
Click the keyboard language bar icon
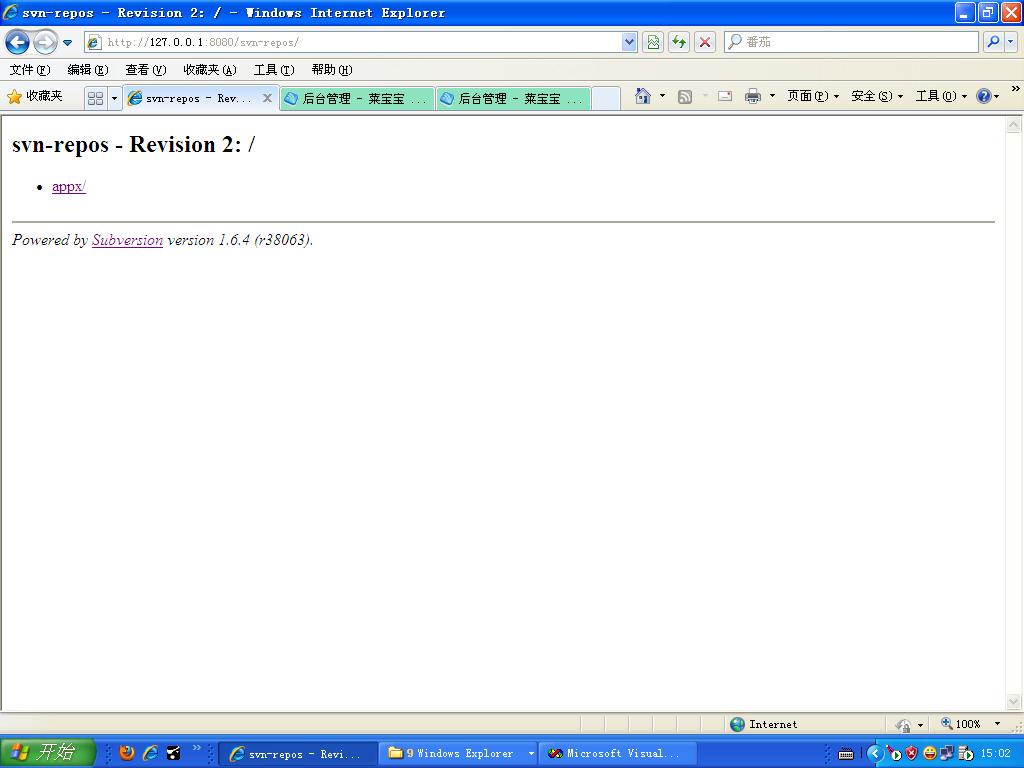click(x=846, y=754)
